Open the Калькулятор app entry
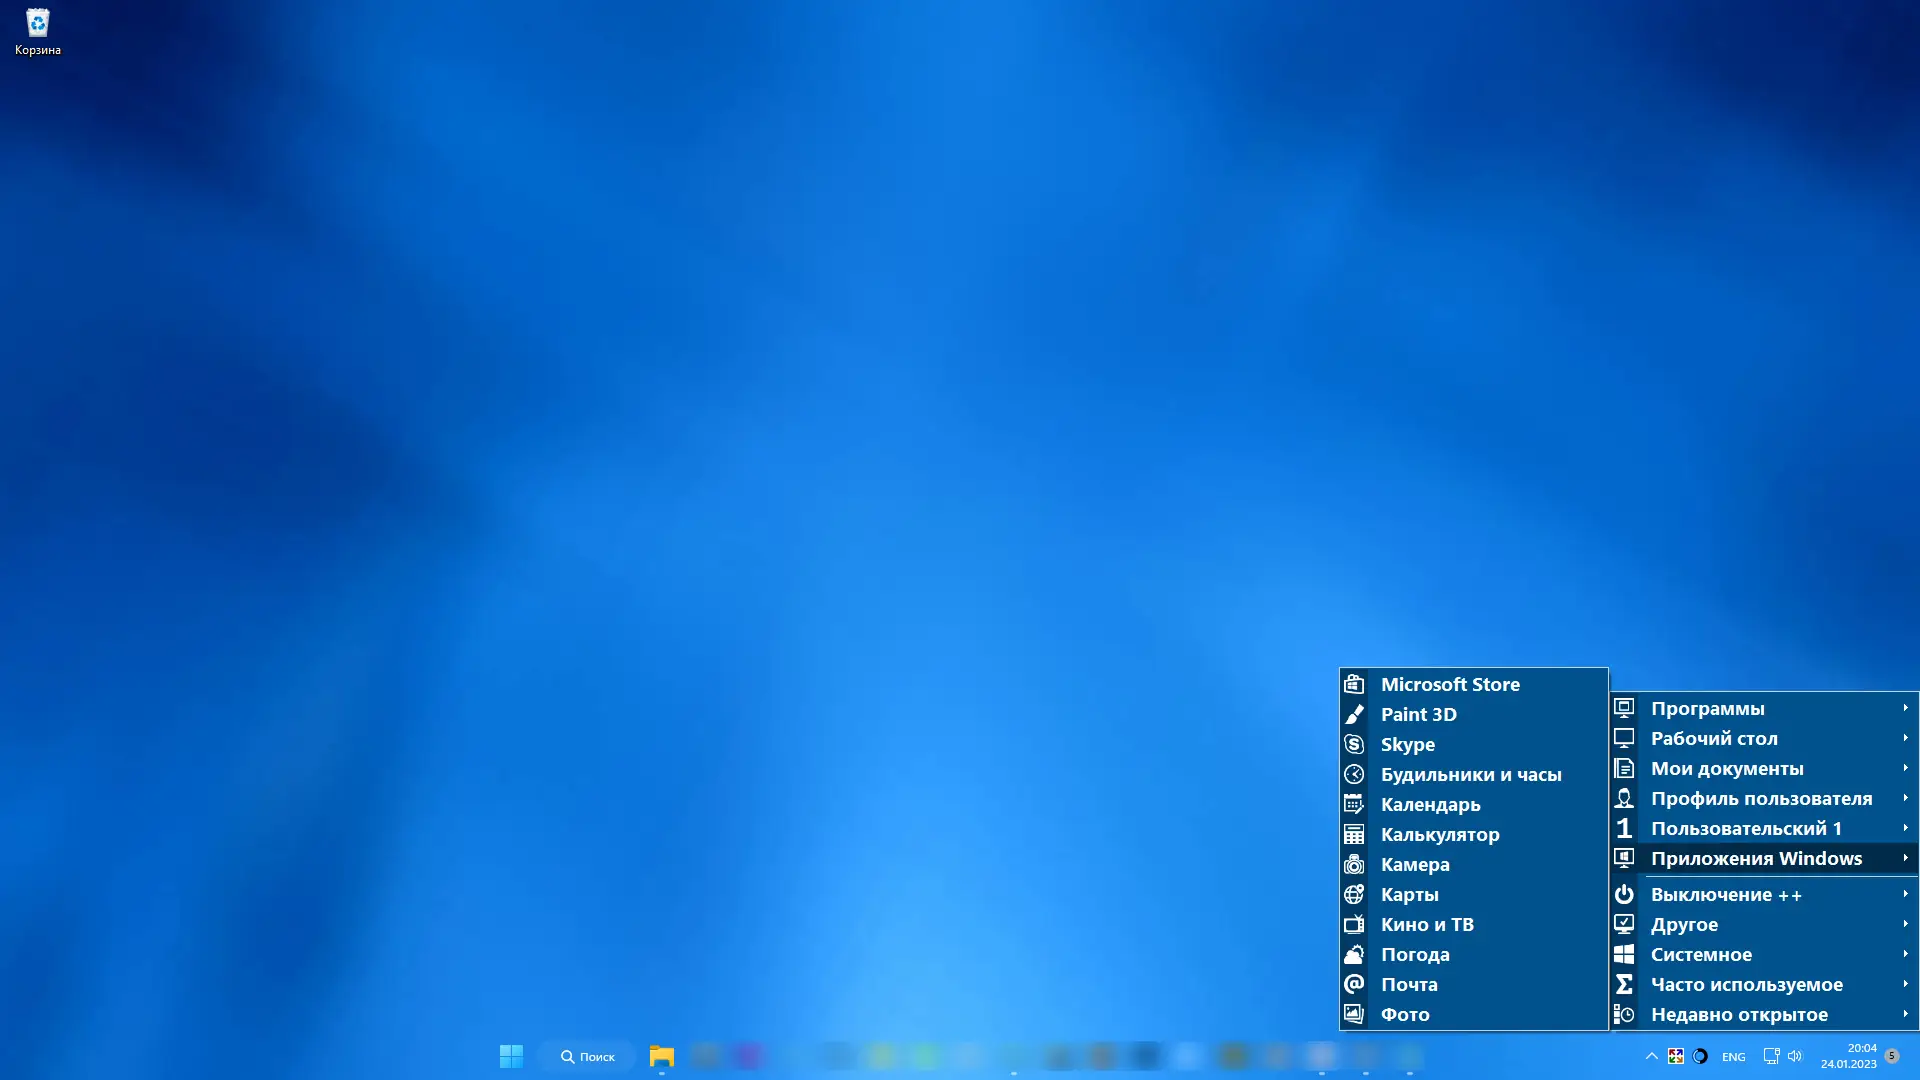This screenshot has width=1920, height=1080. [x=1439, y=835]
